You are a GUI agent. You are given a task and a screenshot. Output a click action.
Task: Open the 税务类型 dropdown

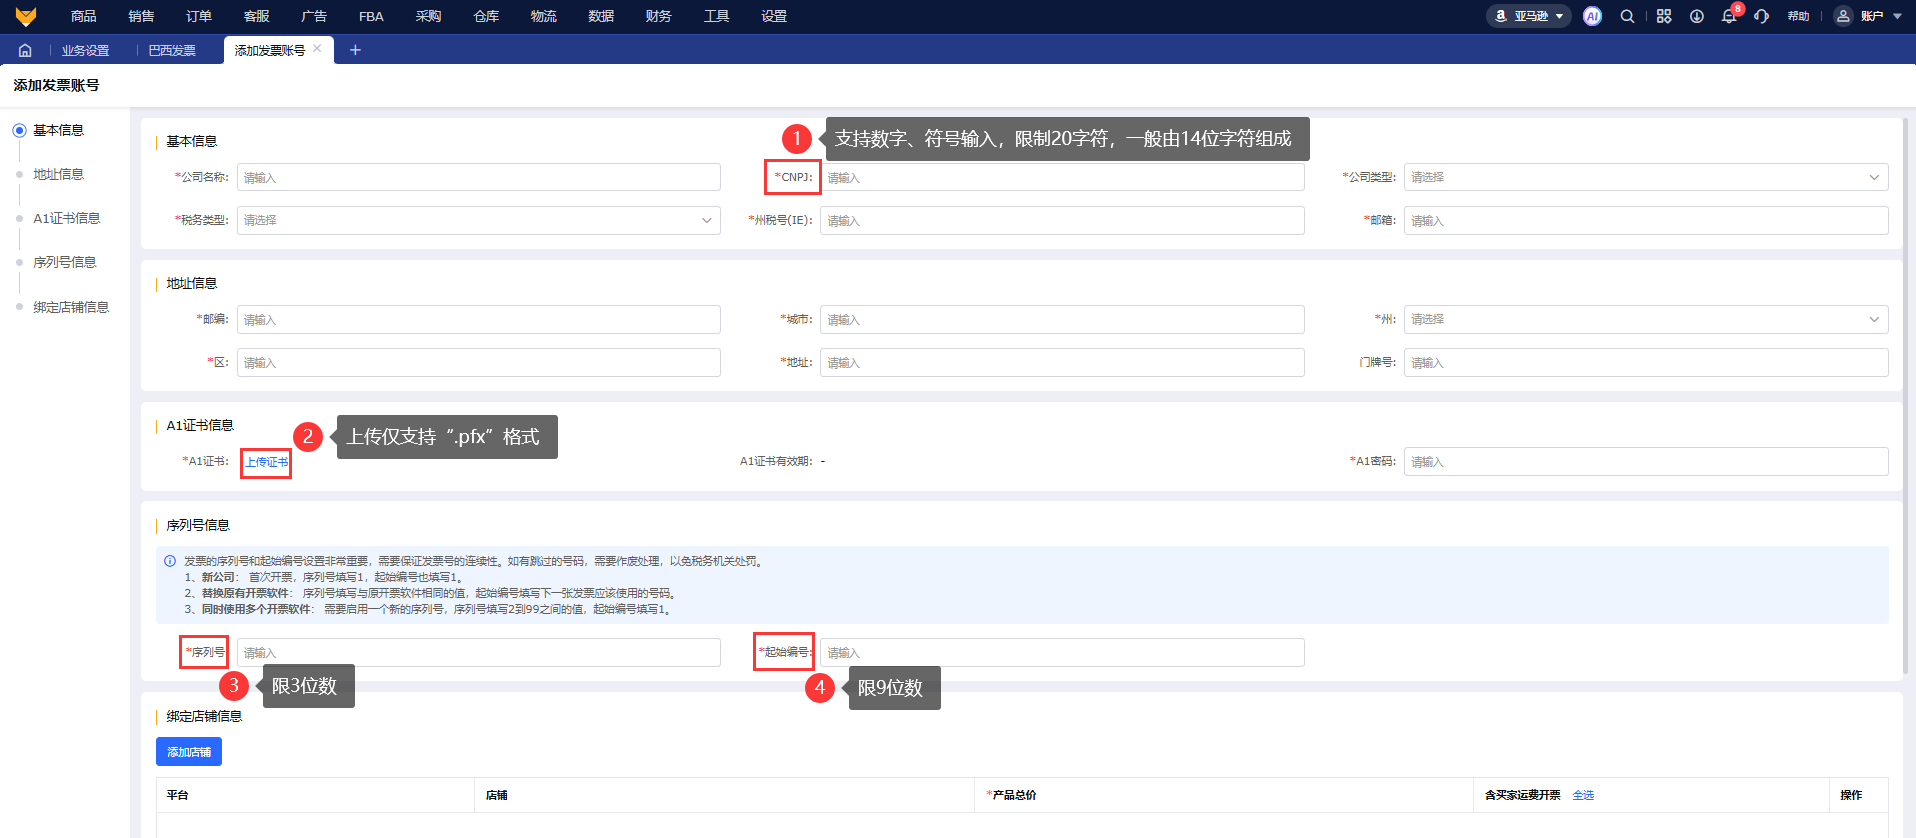[x=479, y=220]
